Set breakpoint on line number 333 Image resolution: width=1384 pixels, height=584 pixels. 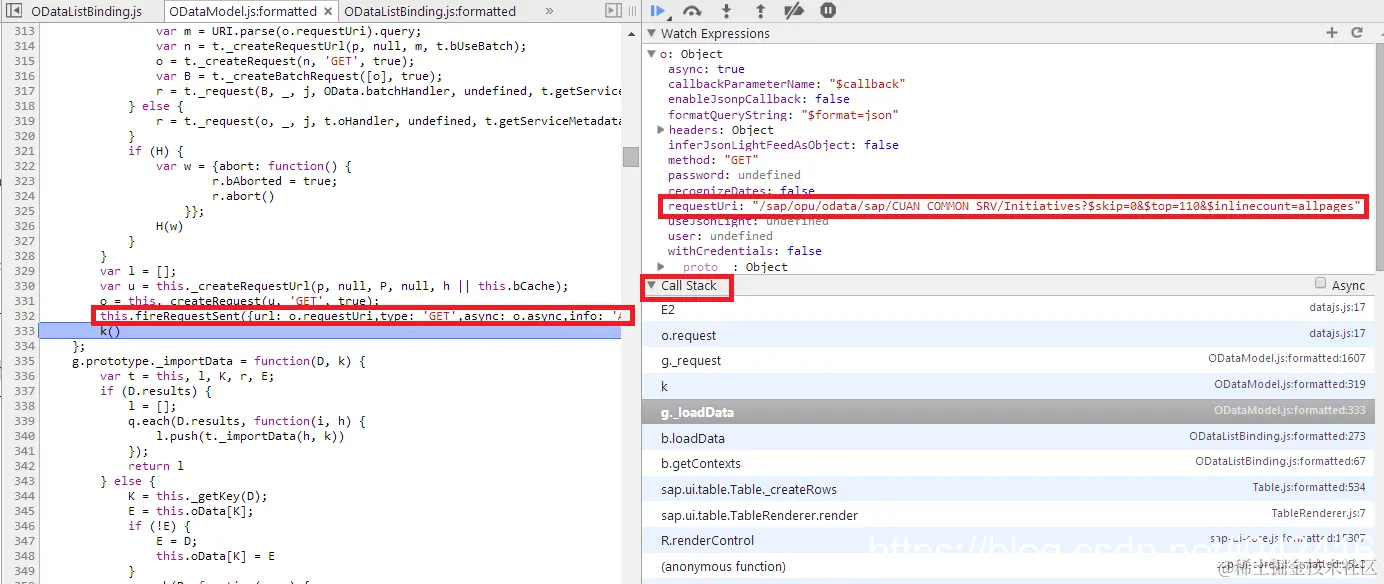coord(24,331)
